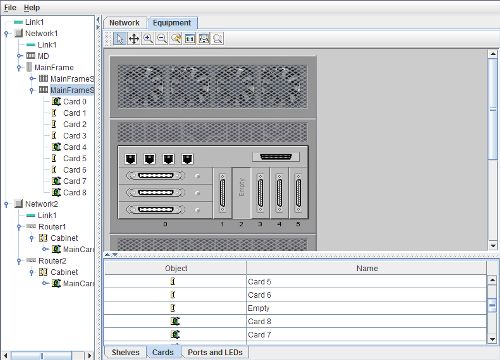Image resolution: width=500 pixels, height=360 pixels.
Task: Click the tree panel scroll-right arrow
Action: (x=89, y=355)
